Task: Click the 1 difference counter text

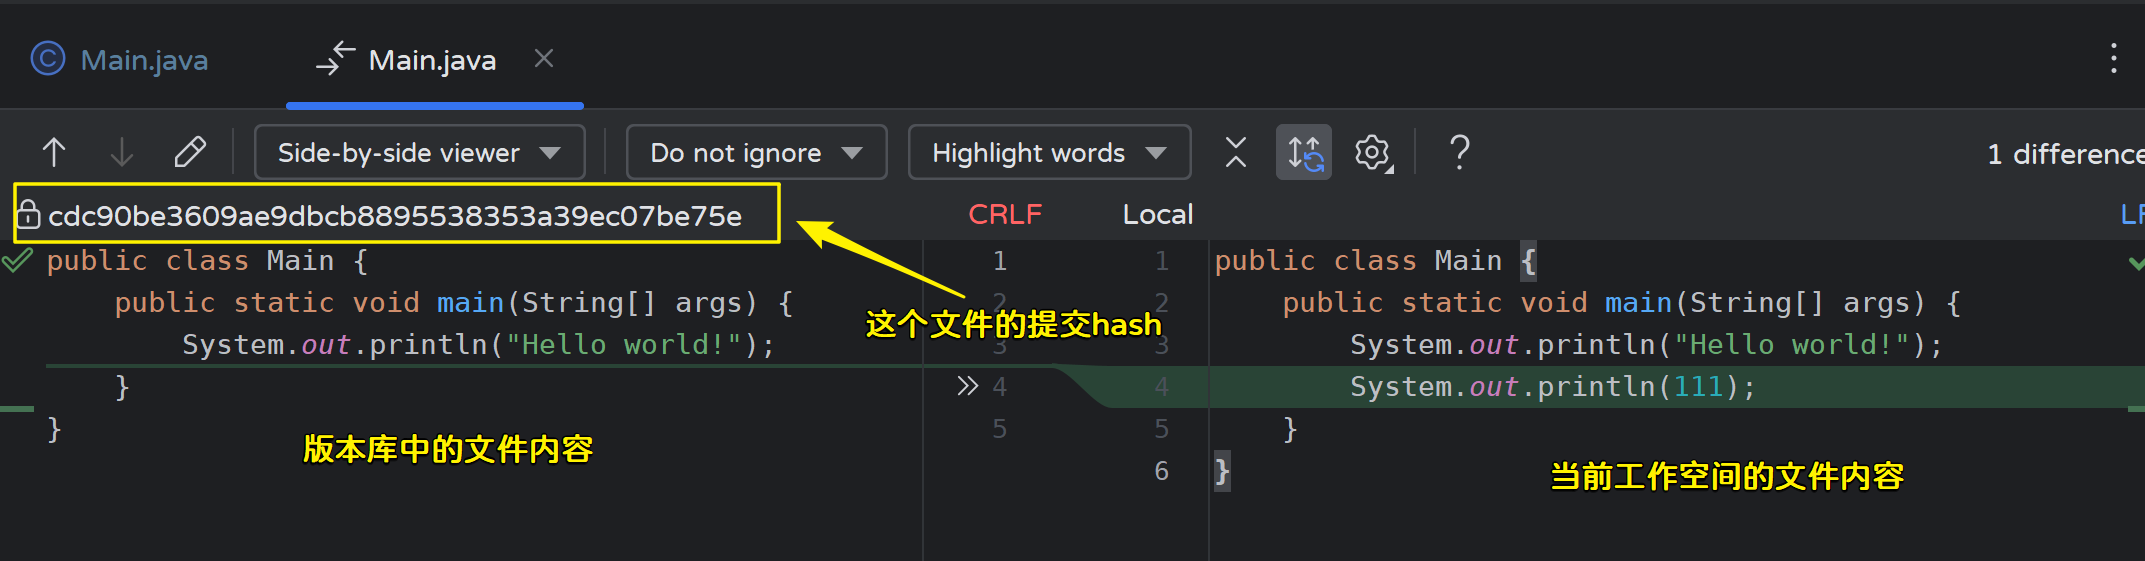Action: 2065,154
